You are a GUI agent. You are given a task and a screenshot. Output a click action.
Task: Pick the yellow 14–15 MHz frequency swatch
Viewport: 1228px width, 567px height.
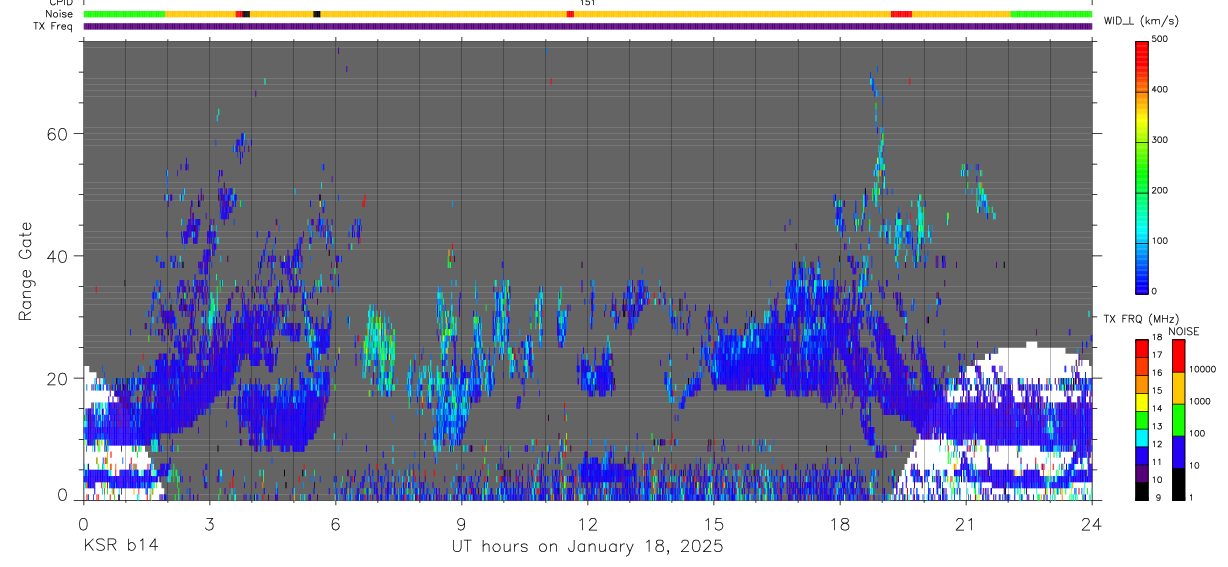[x=1142, y=401]
